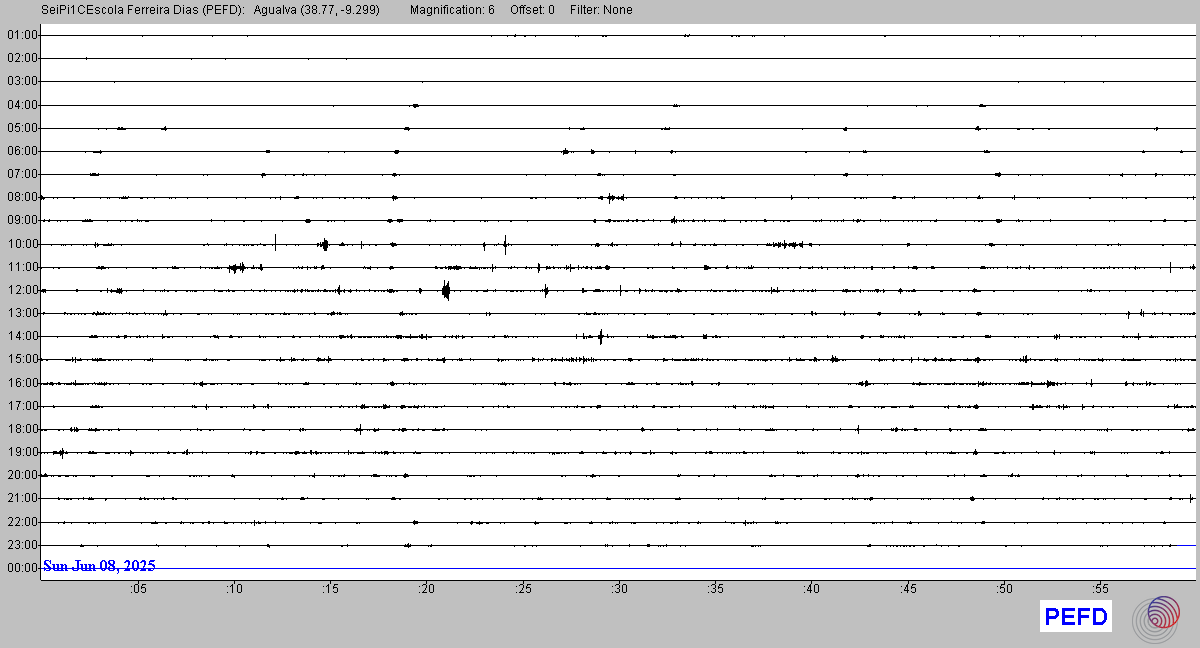Select the 07:00 hour label
Screen dimensions: 1200x648
point(22,174)
